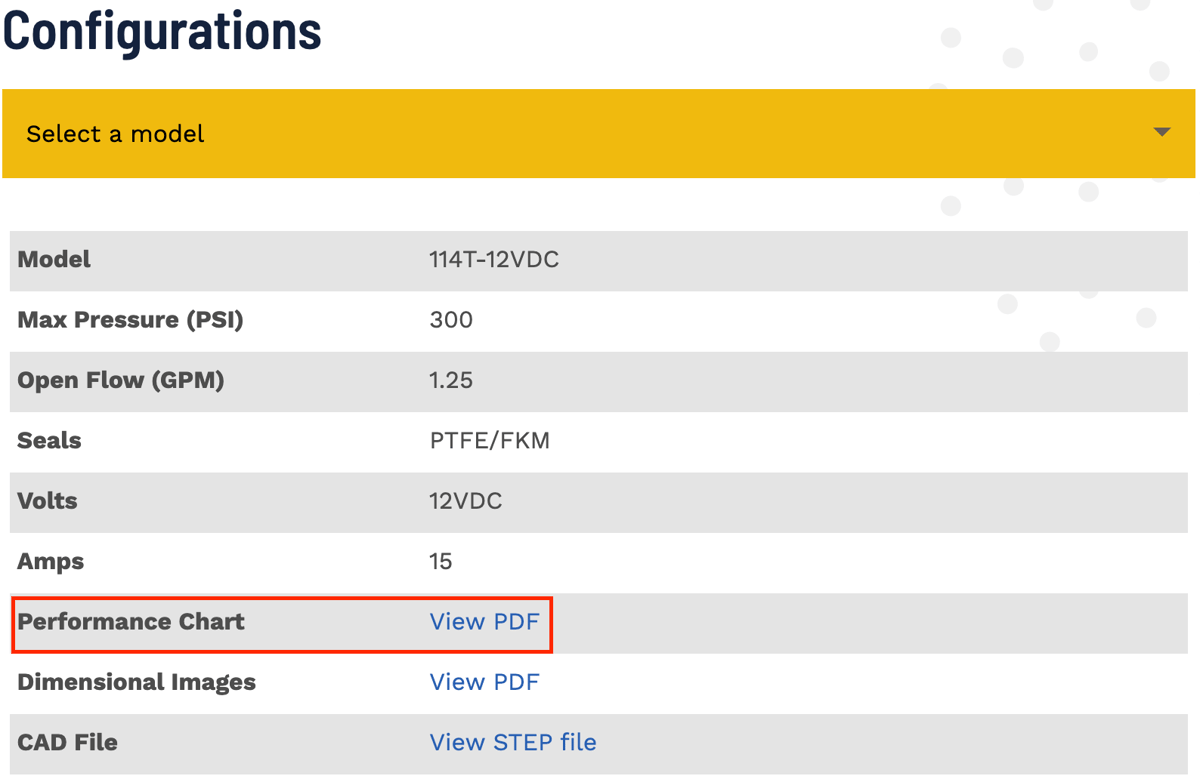Click the Volts row label

(47, 501)
